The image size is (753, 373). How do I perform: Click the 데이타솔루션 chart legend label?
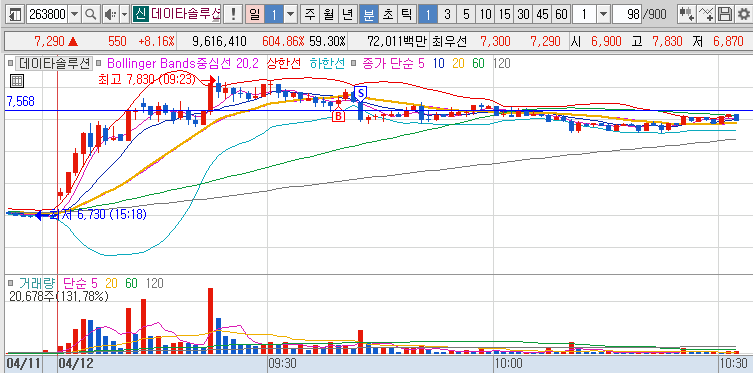coord(53,63)
